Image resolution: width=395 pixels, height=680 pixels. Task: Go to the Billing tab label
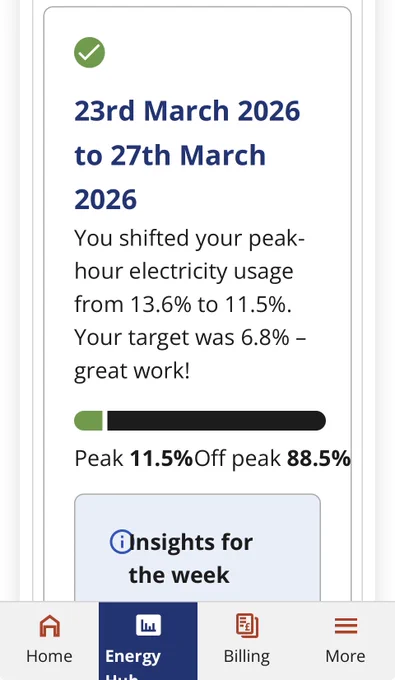click(247, 657)
